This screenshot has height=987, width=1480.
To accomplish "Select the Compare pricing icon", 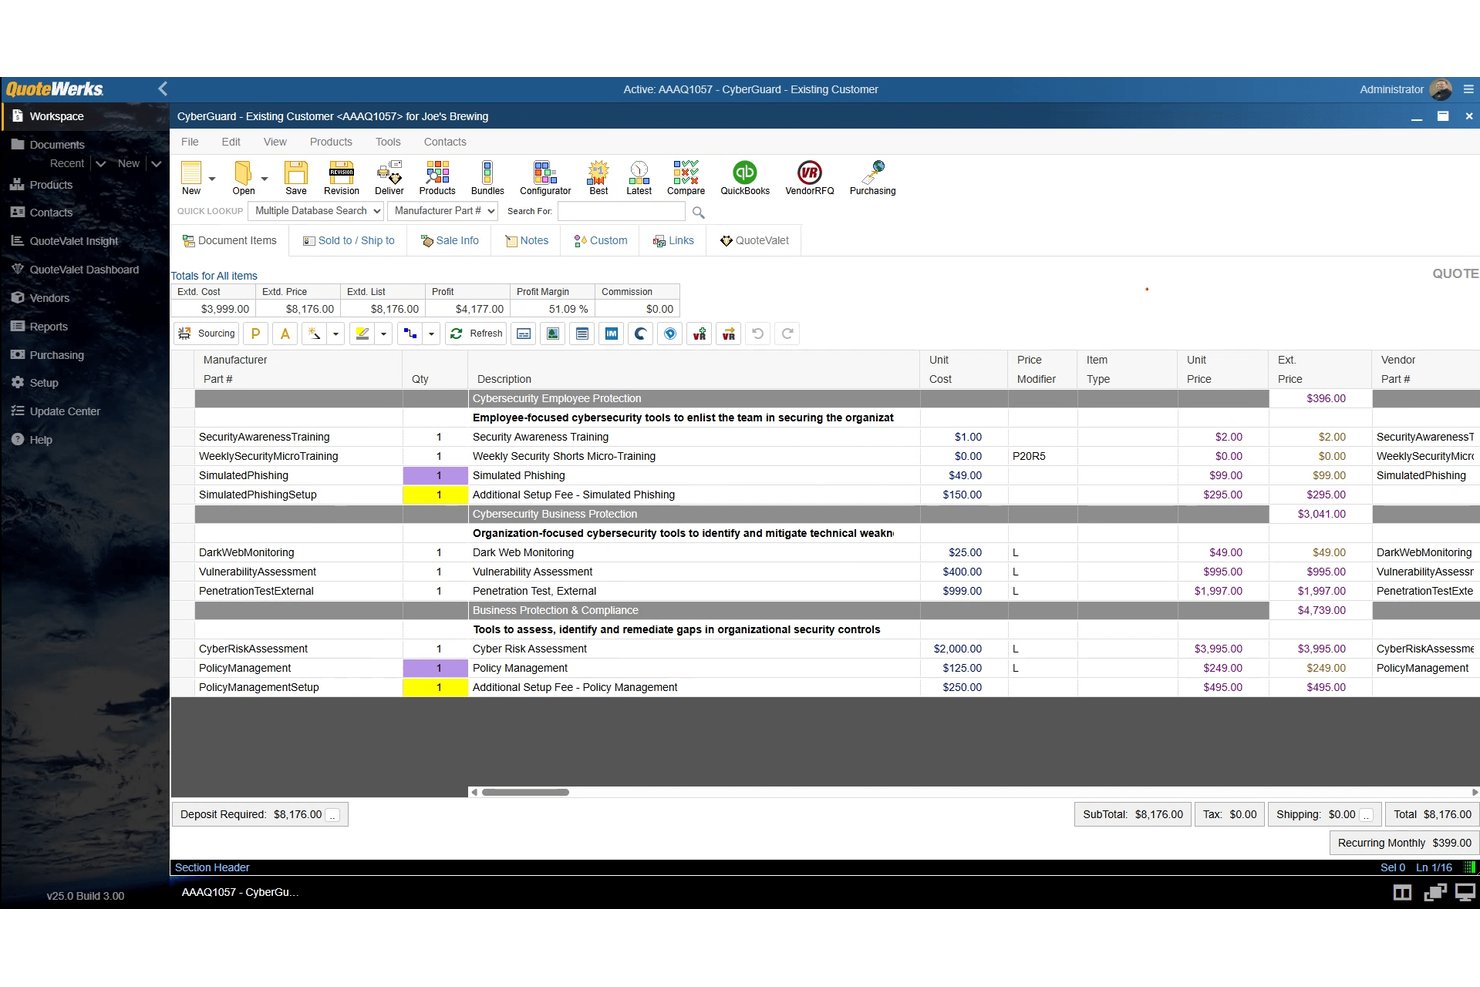I will point(685,178).
